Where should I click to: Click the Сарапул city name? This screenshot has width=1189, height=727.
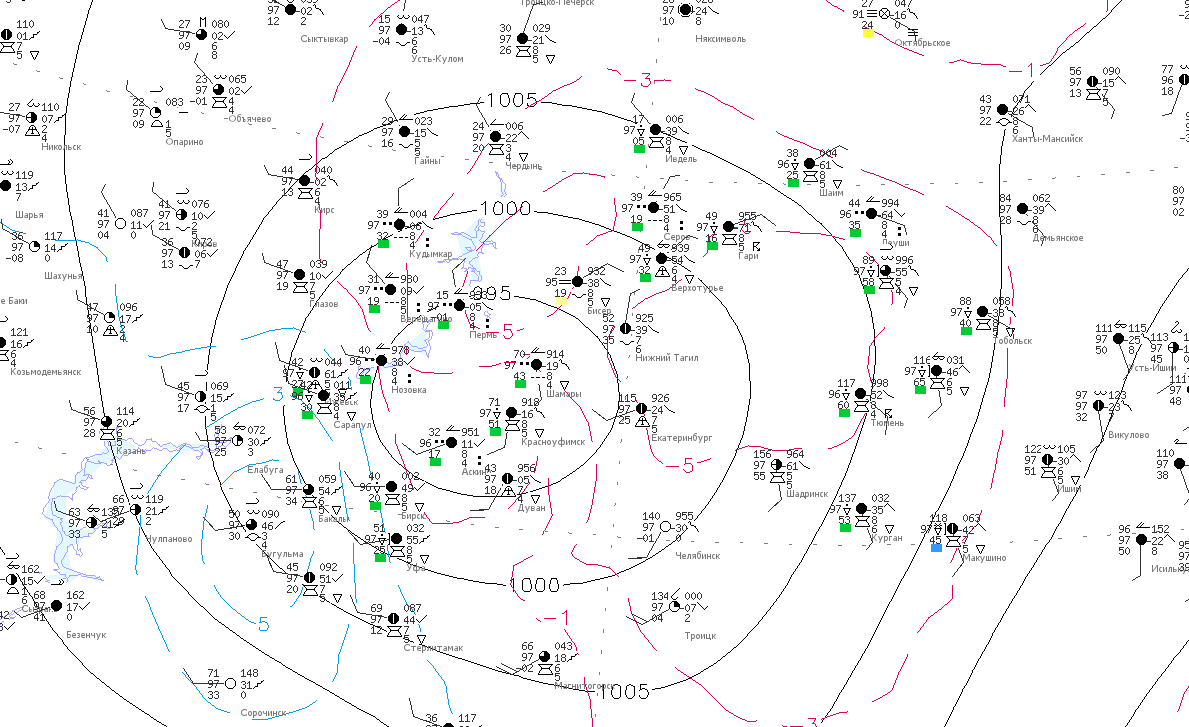click(352, 425)
